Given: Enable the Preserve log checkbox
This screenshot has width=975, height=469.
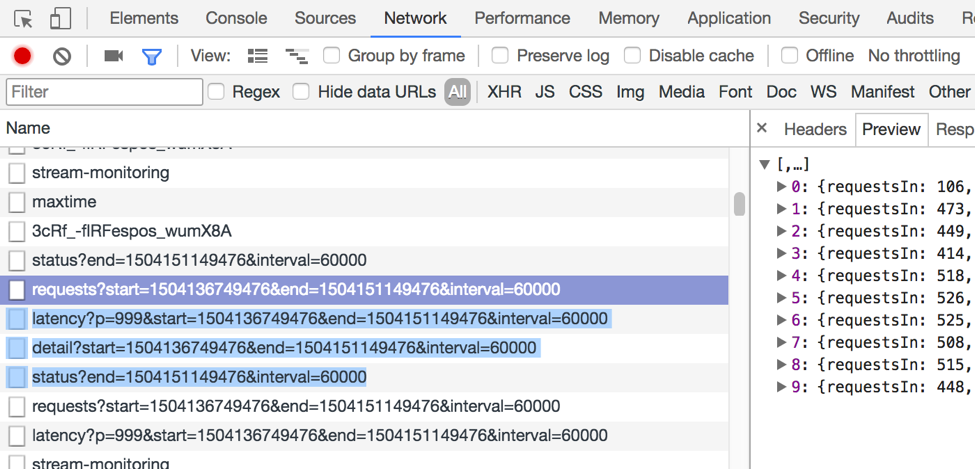Looking at the screenshot, I should [500, 56].
